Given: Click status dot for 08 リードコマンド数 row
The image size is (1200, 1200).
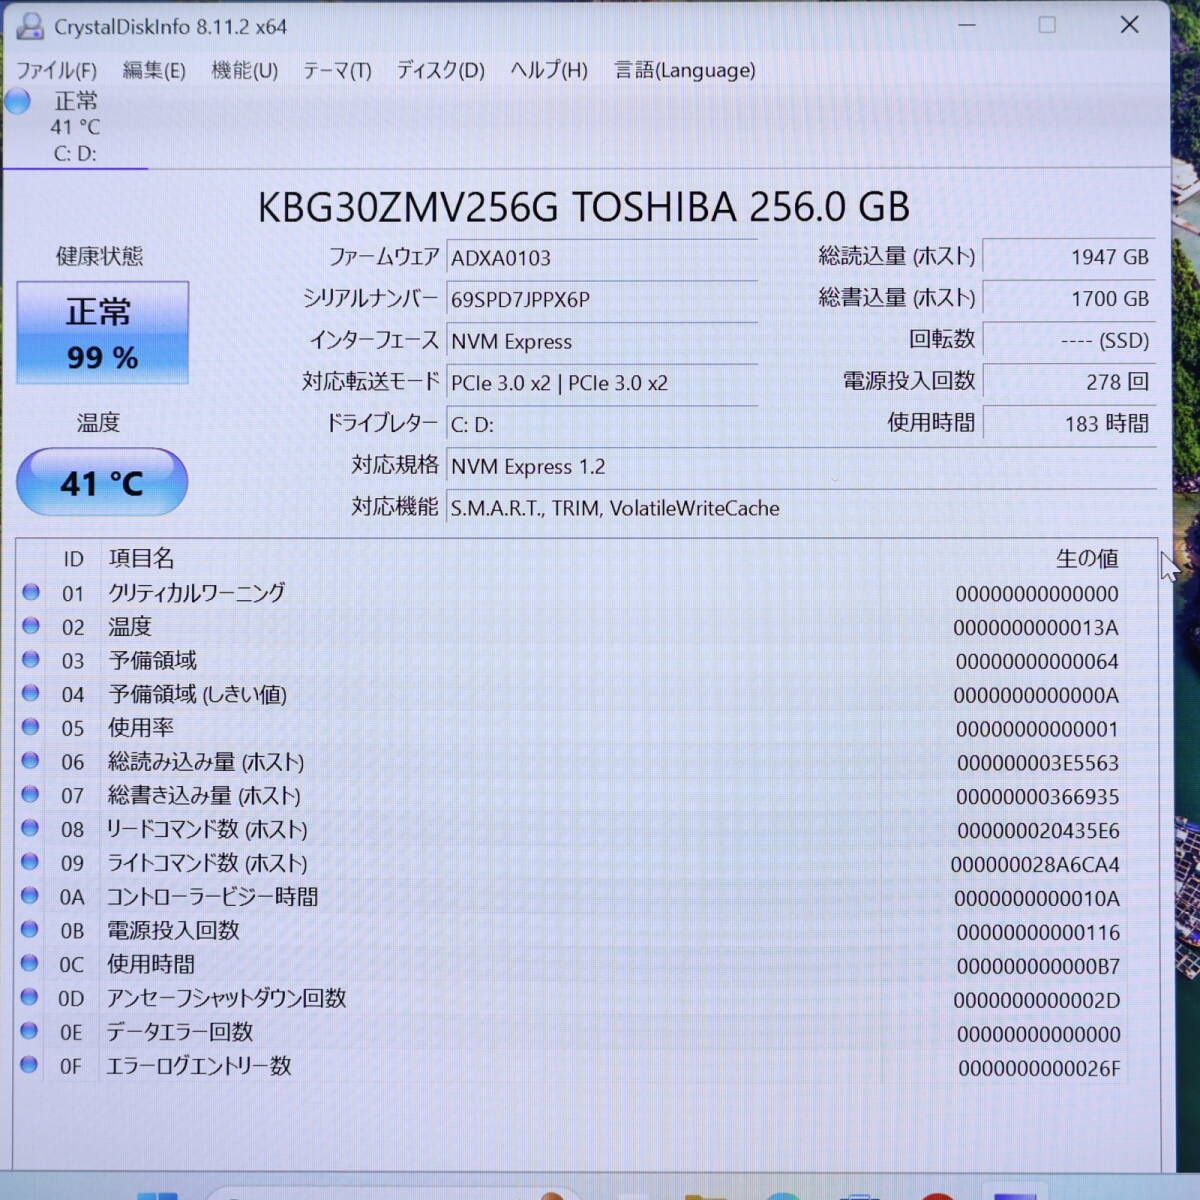Looking at the screenshot, I should pos(31,828).
